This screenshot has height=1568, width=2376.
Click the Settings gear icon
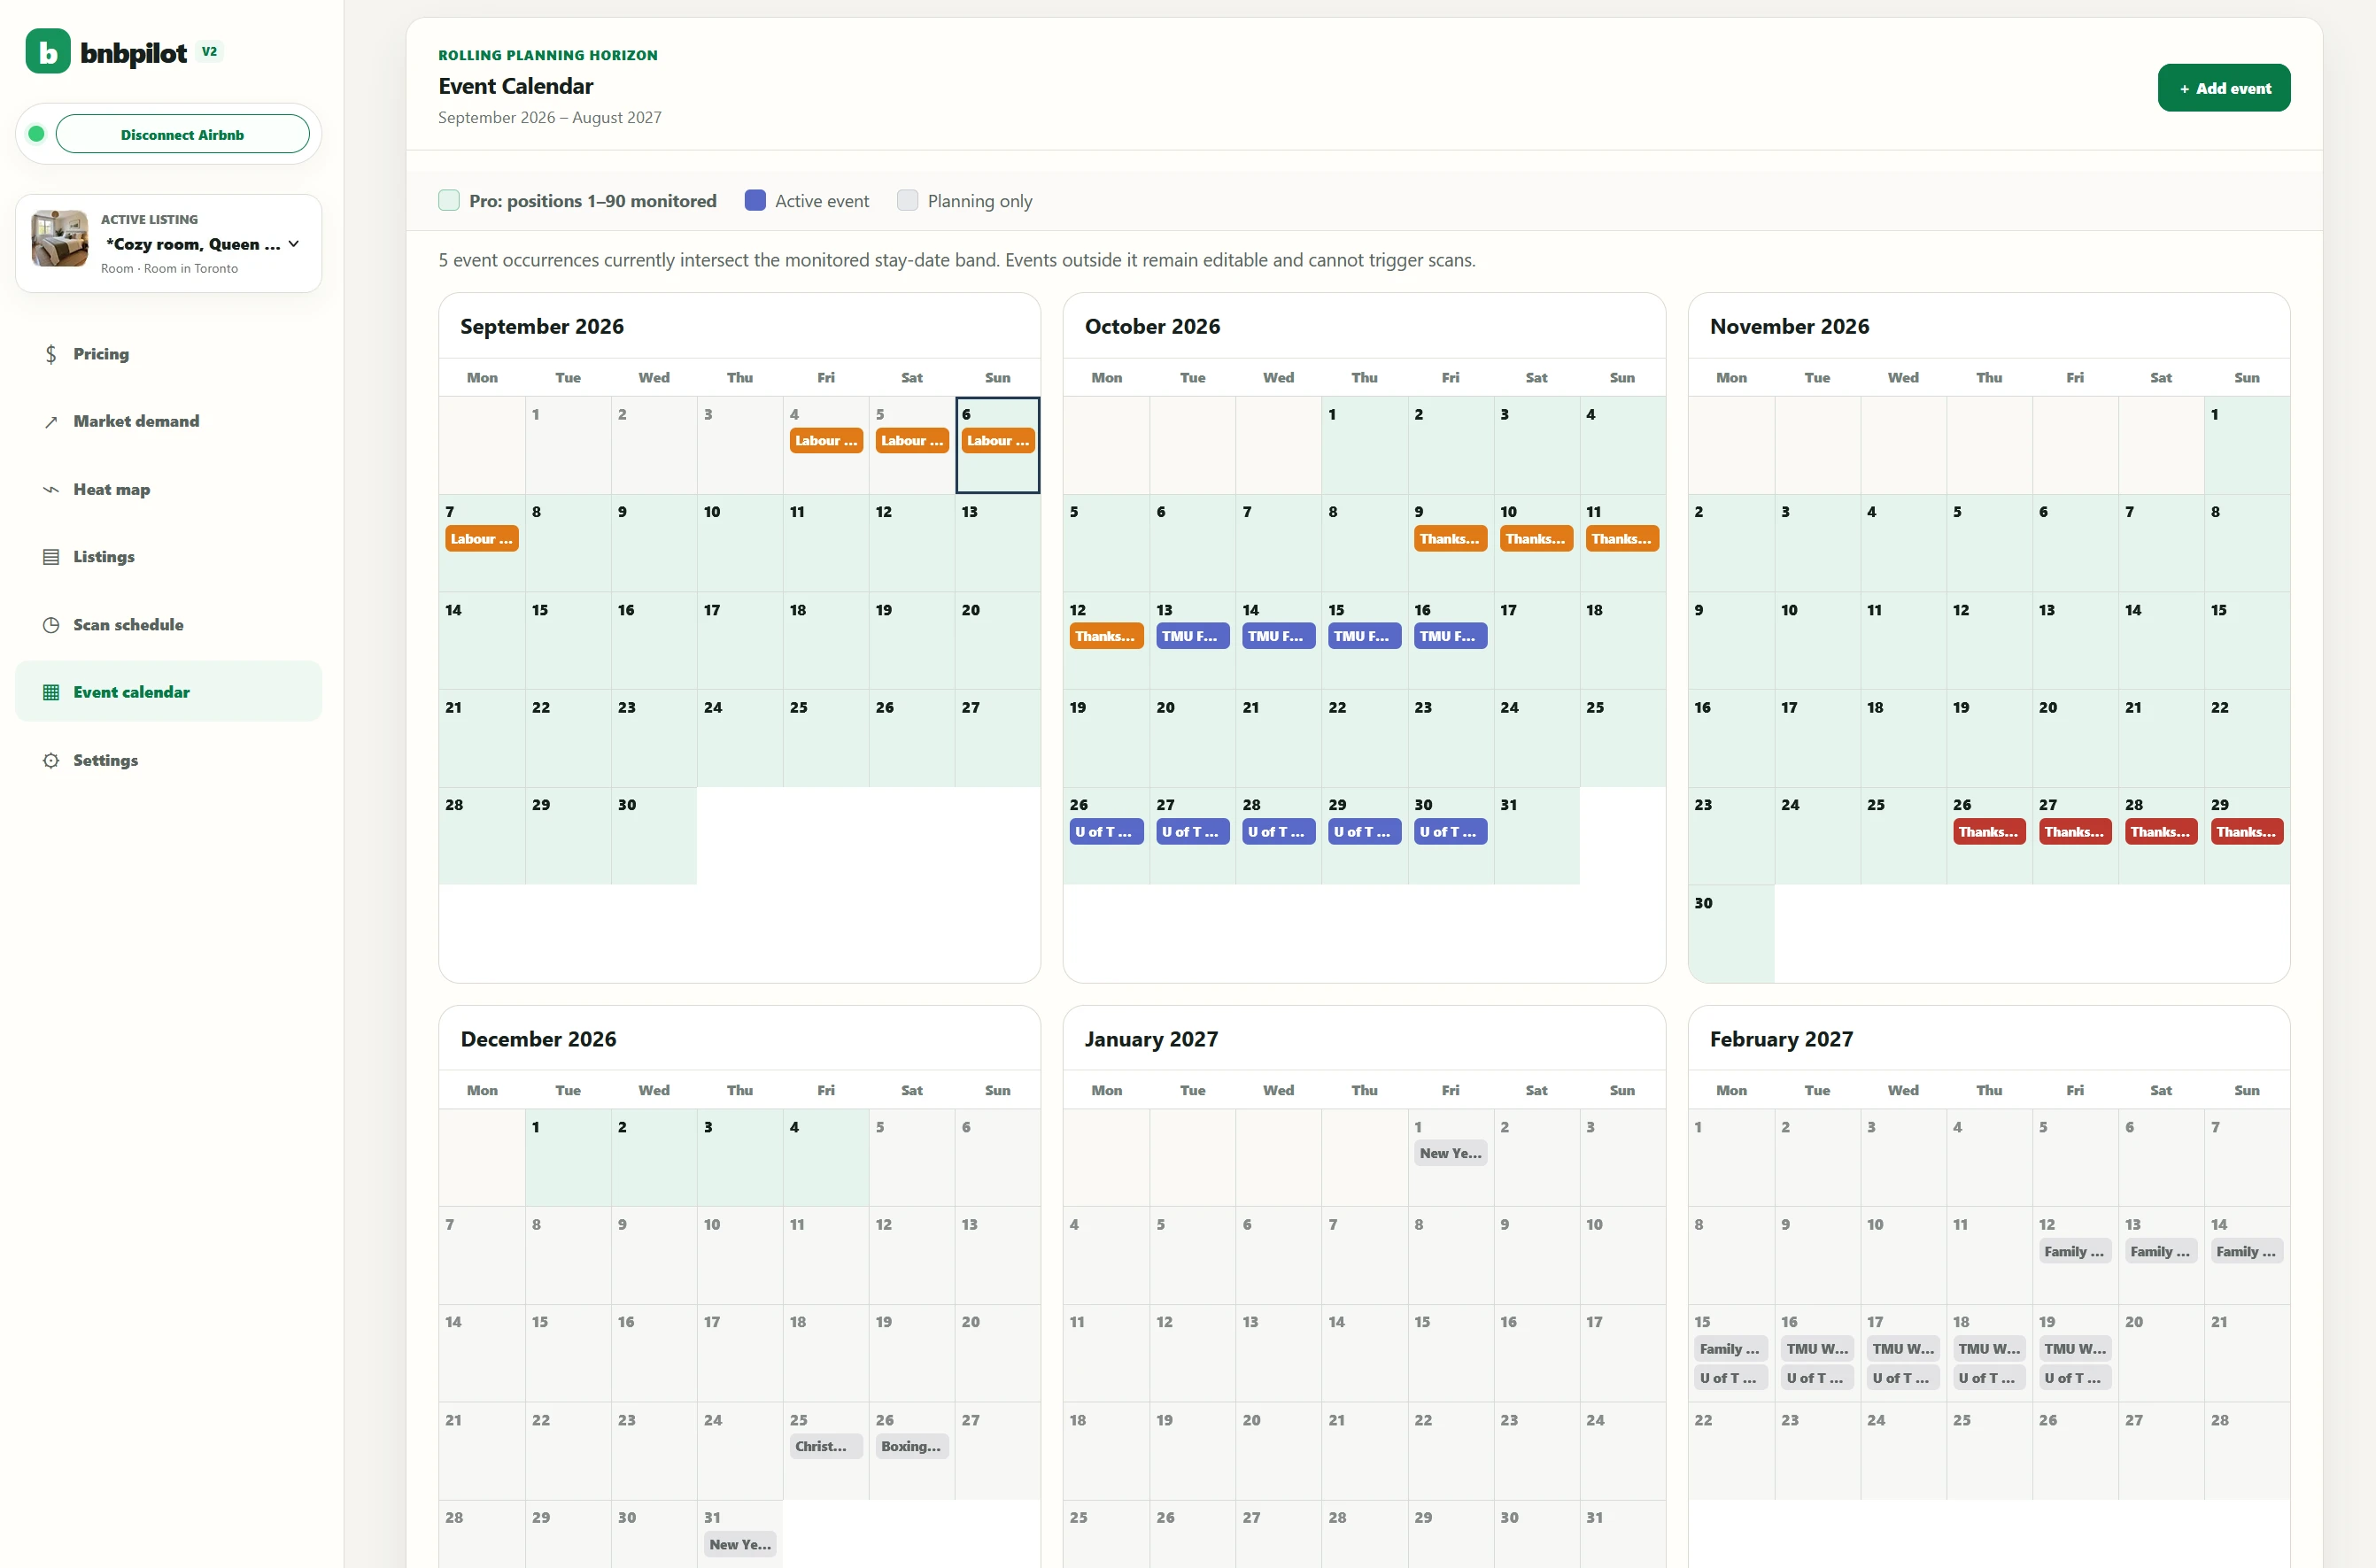[51, 760]
